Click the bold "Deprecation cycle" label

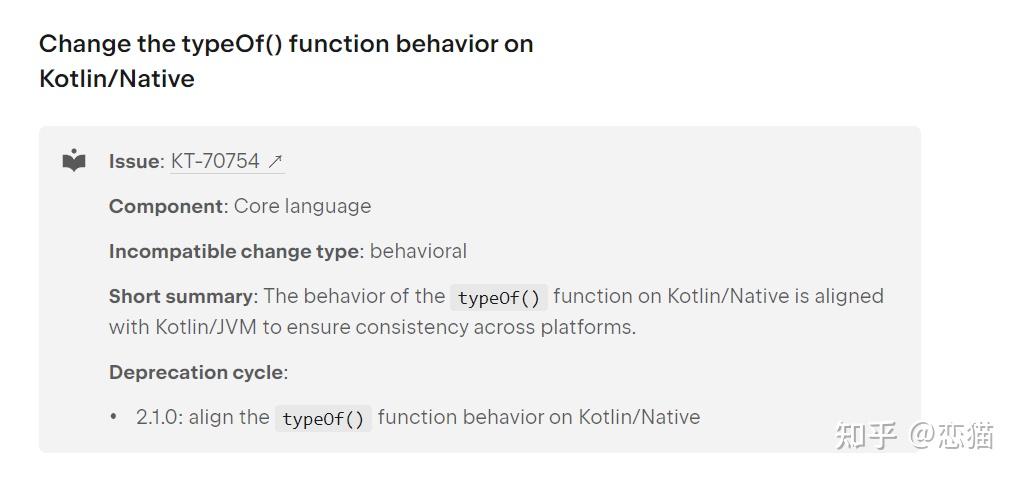195,372
